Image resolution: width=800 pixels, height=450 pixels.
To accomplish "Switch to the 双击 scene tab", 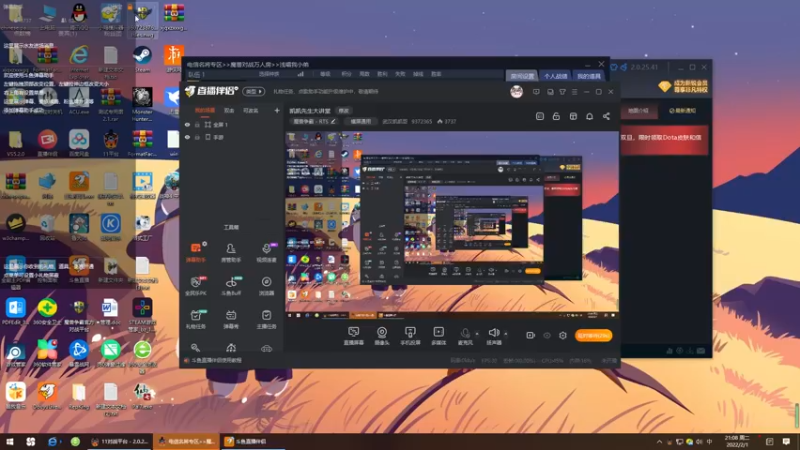I will (x=229, y=110).
